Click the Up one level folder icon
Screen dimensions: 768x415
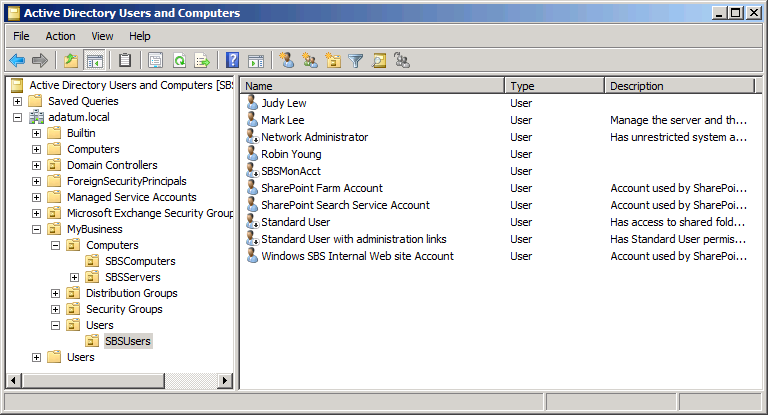coord(71,61)
